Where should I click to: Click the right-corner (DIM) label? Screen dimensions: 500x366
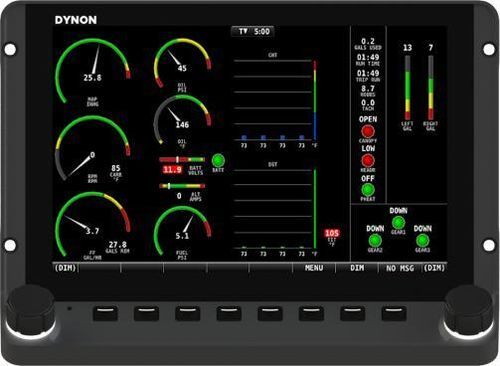pos(434,268)
